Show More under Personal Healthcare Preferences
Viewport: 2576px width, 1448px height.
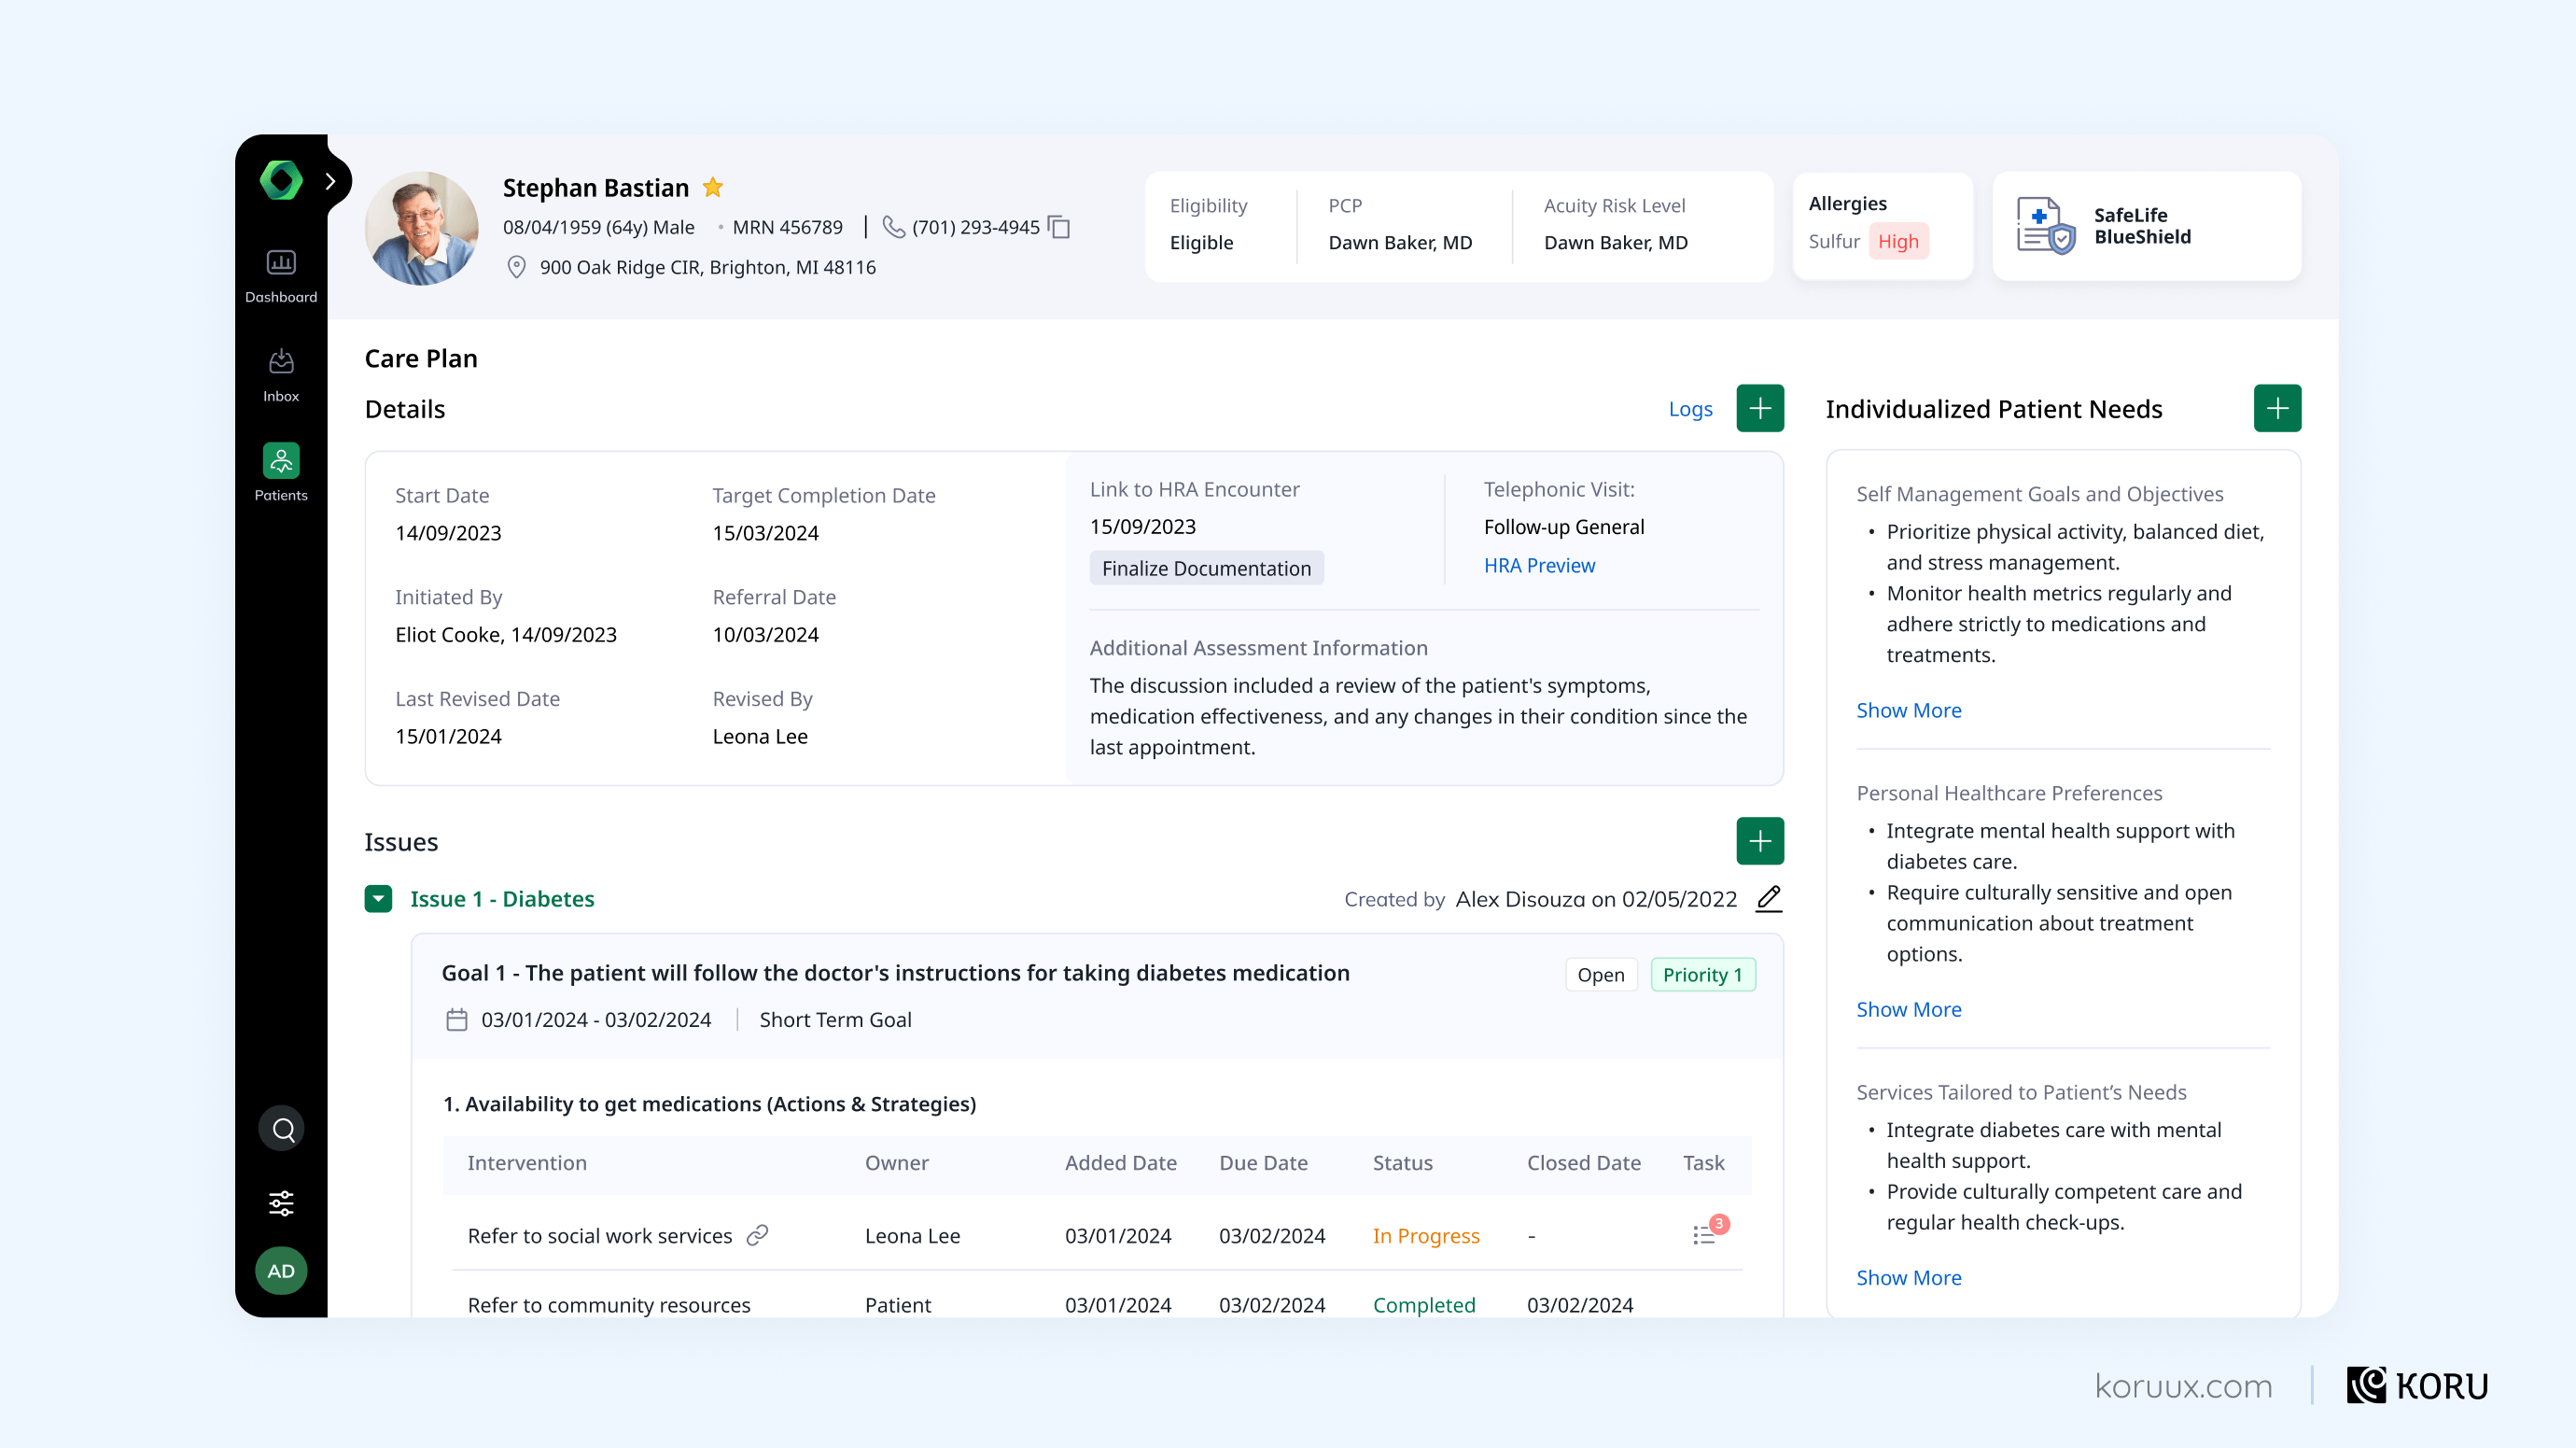(1908, 1009)
